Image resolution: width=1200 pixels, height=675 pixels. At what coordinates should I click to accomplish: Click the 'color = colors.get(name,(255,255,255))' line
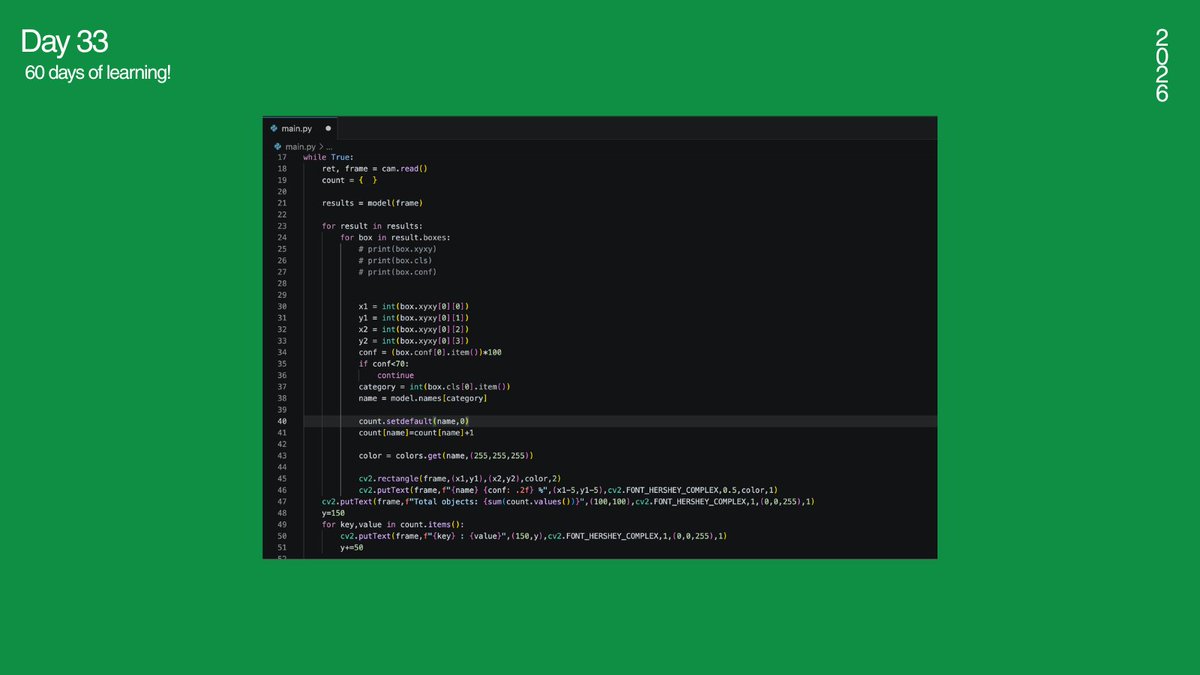(446, 456)
